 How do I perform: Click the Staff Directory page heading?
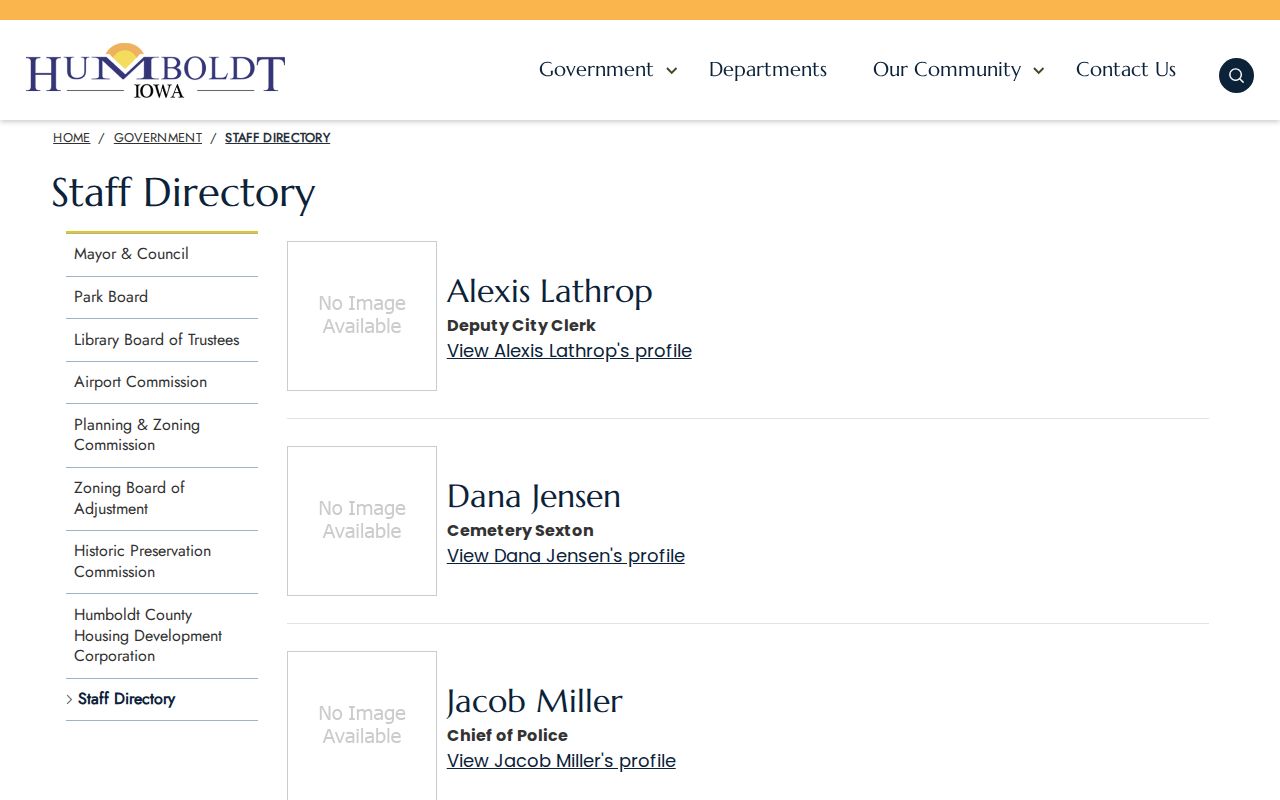(x=183, y=192)
